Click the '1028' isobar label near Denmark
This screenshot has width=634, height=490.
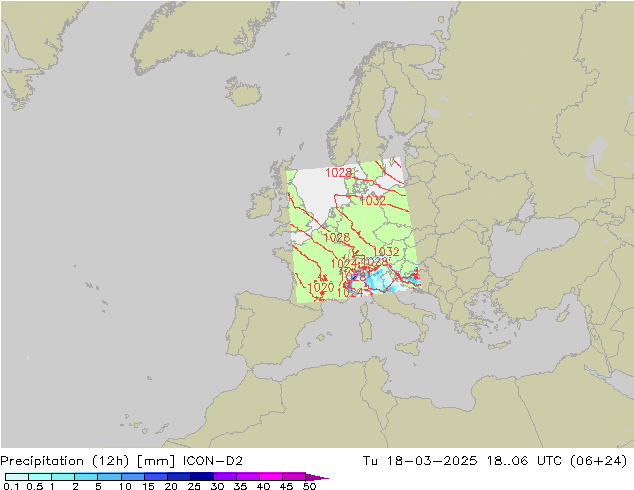pyautogui.click(x=338, y=173)
